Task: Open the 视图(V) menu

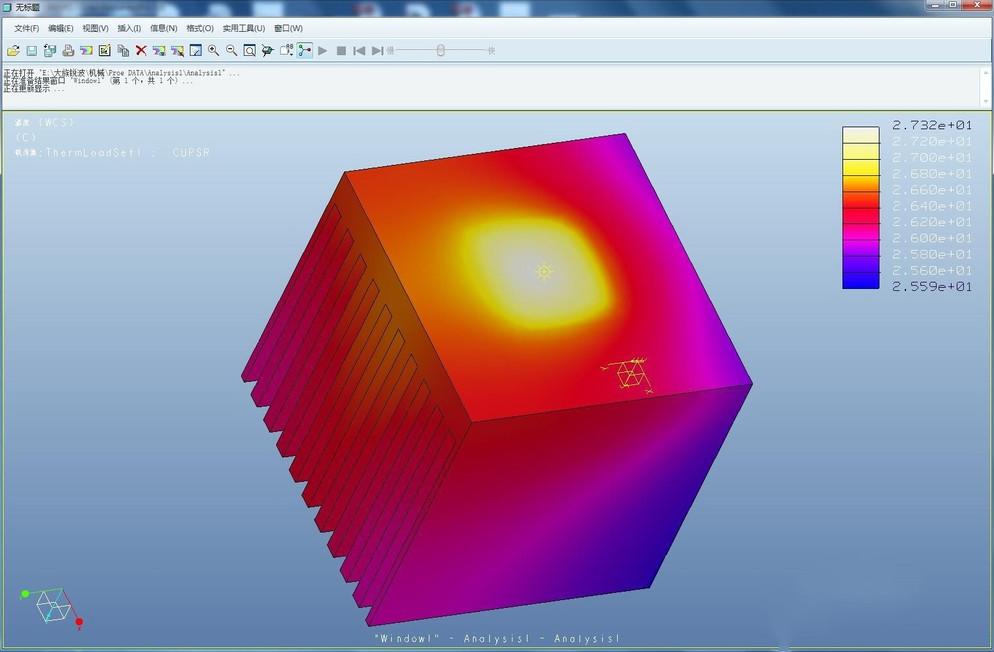Action: tap(95, 29)
